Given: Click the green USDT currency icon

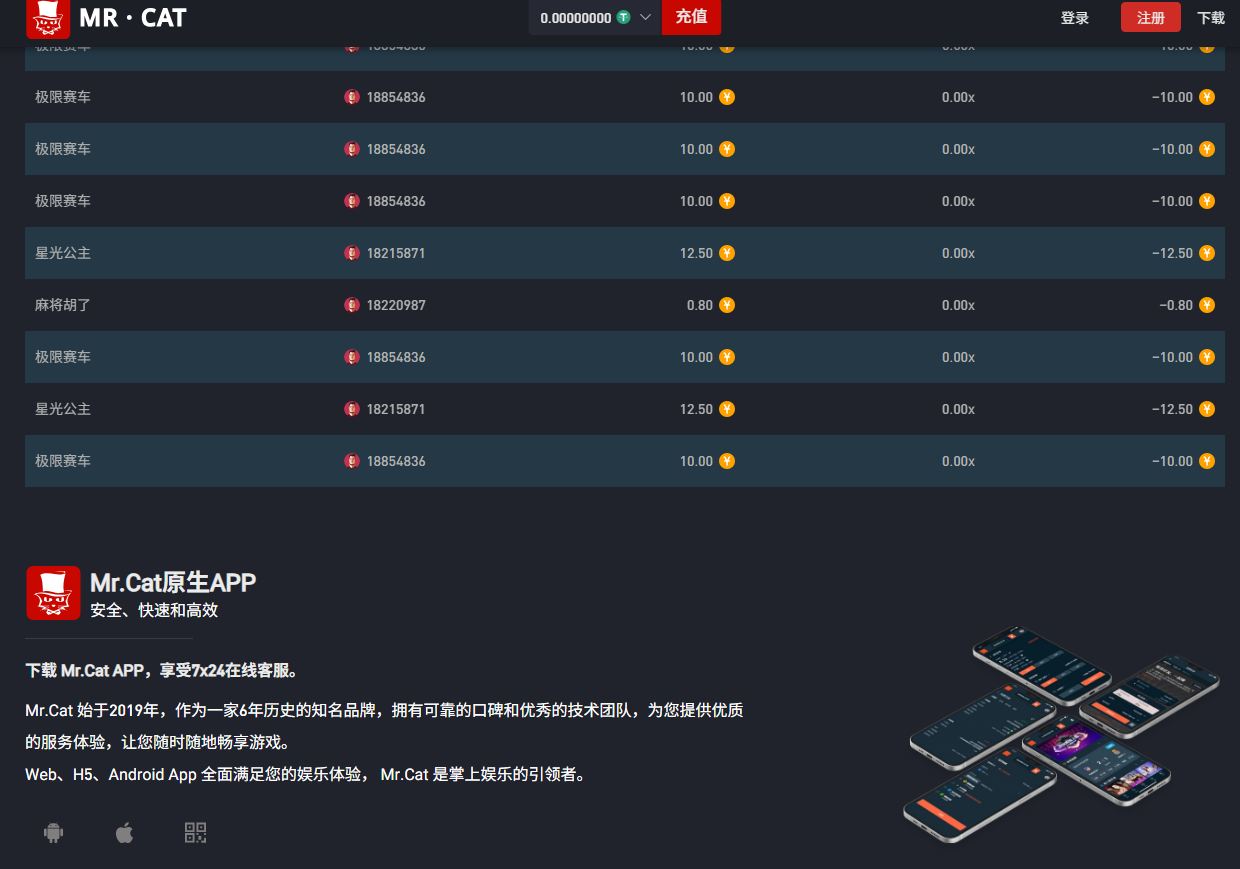Looking at the screenshot, I should coord(624,18).
